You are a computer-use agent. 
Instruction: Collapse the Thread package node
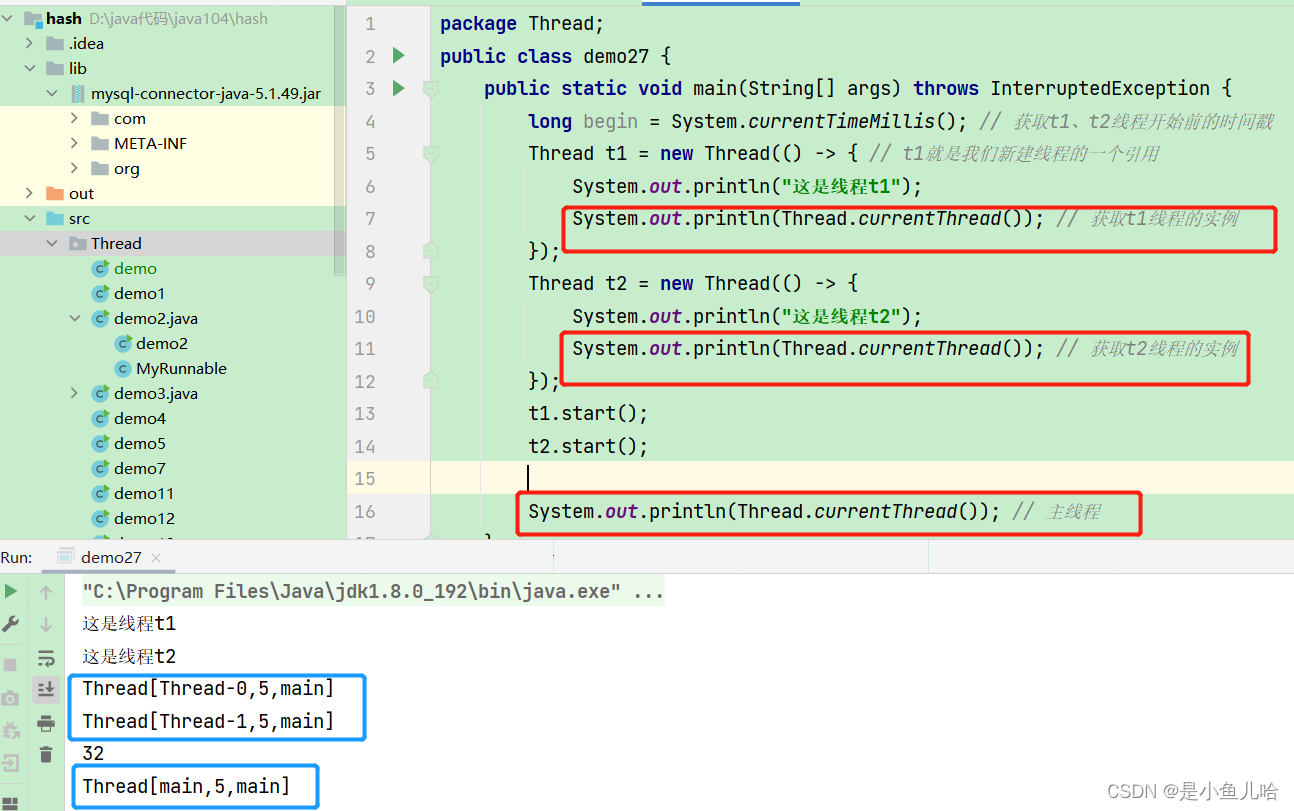(52, 243)
